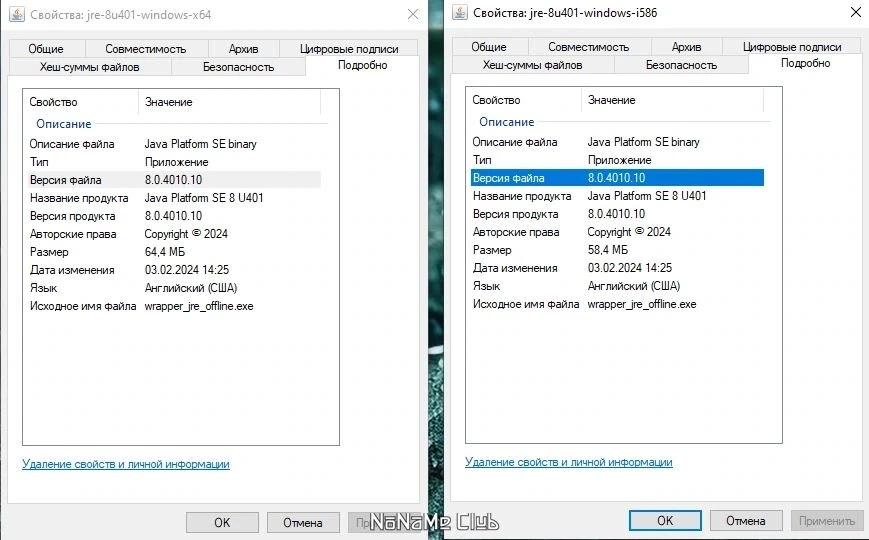Click Значение column header in x64 window
869x540 pixels.
click(x=229, y=102)
